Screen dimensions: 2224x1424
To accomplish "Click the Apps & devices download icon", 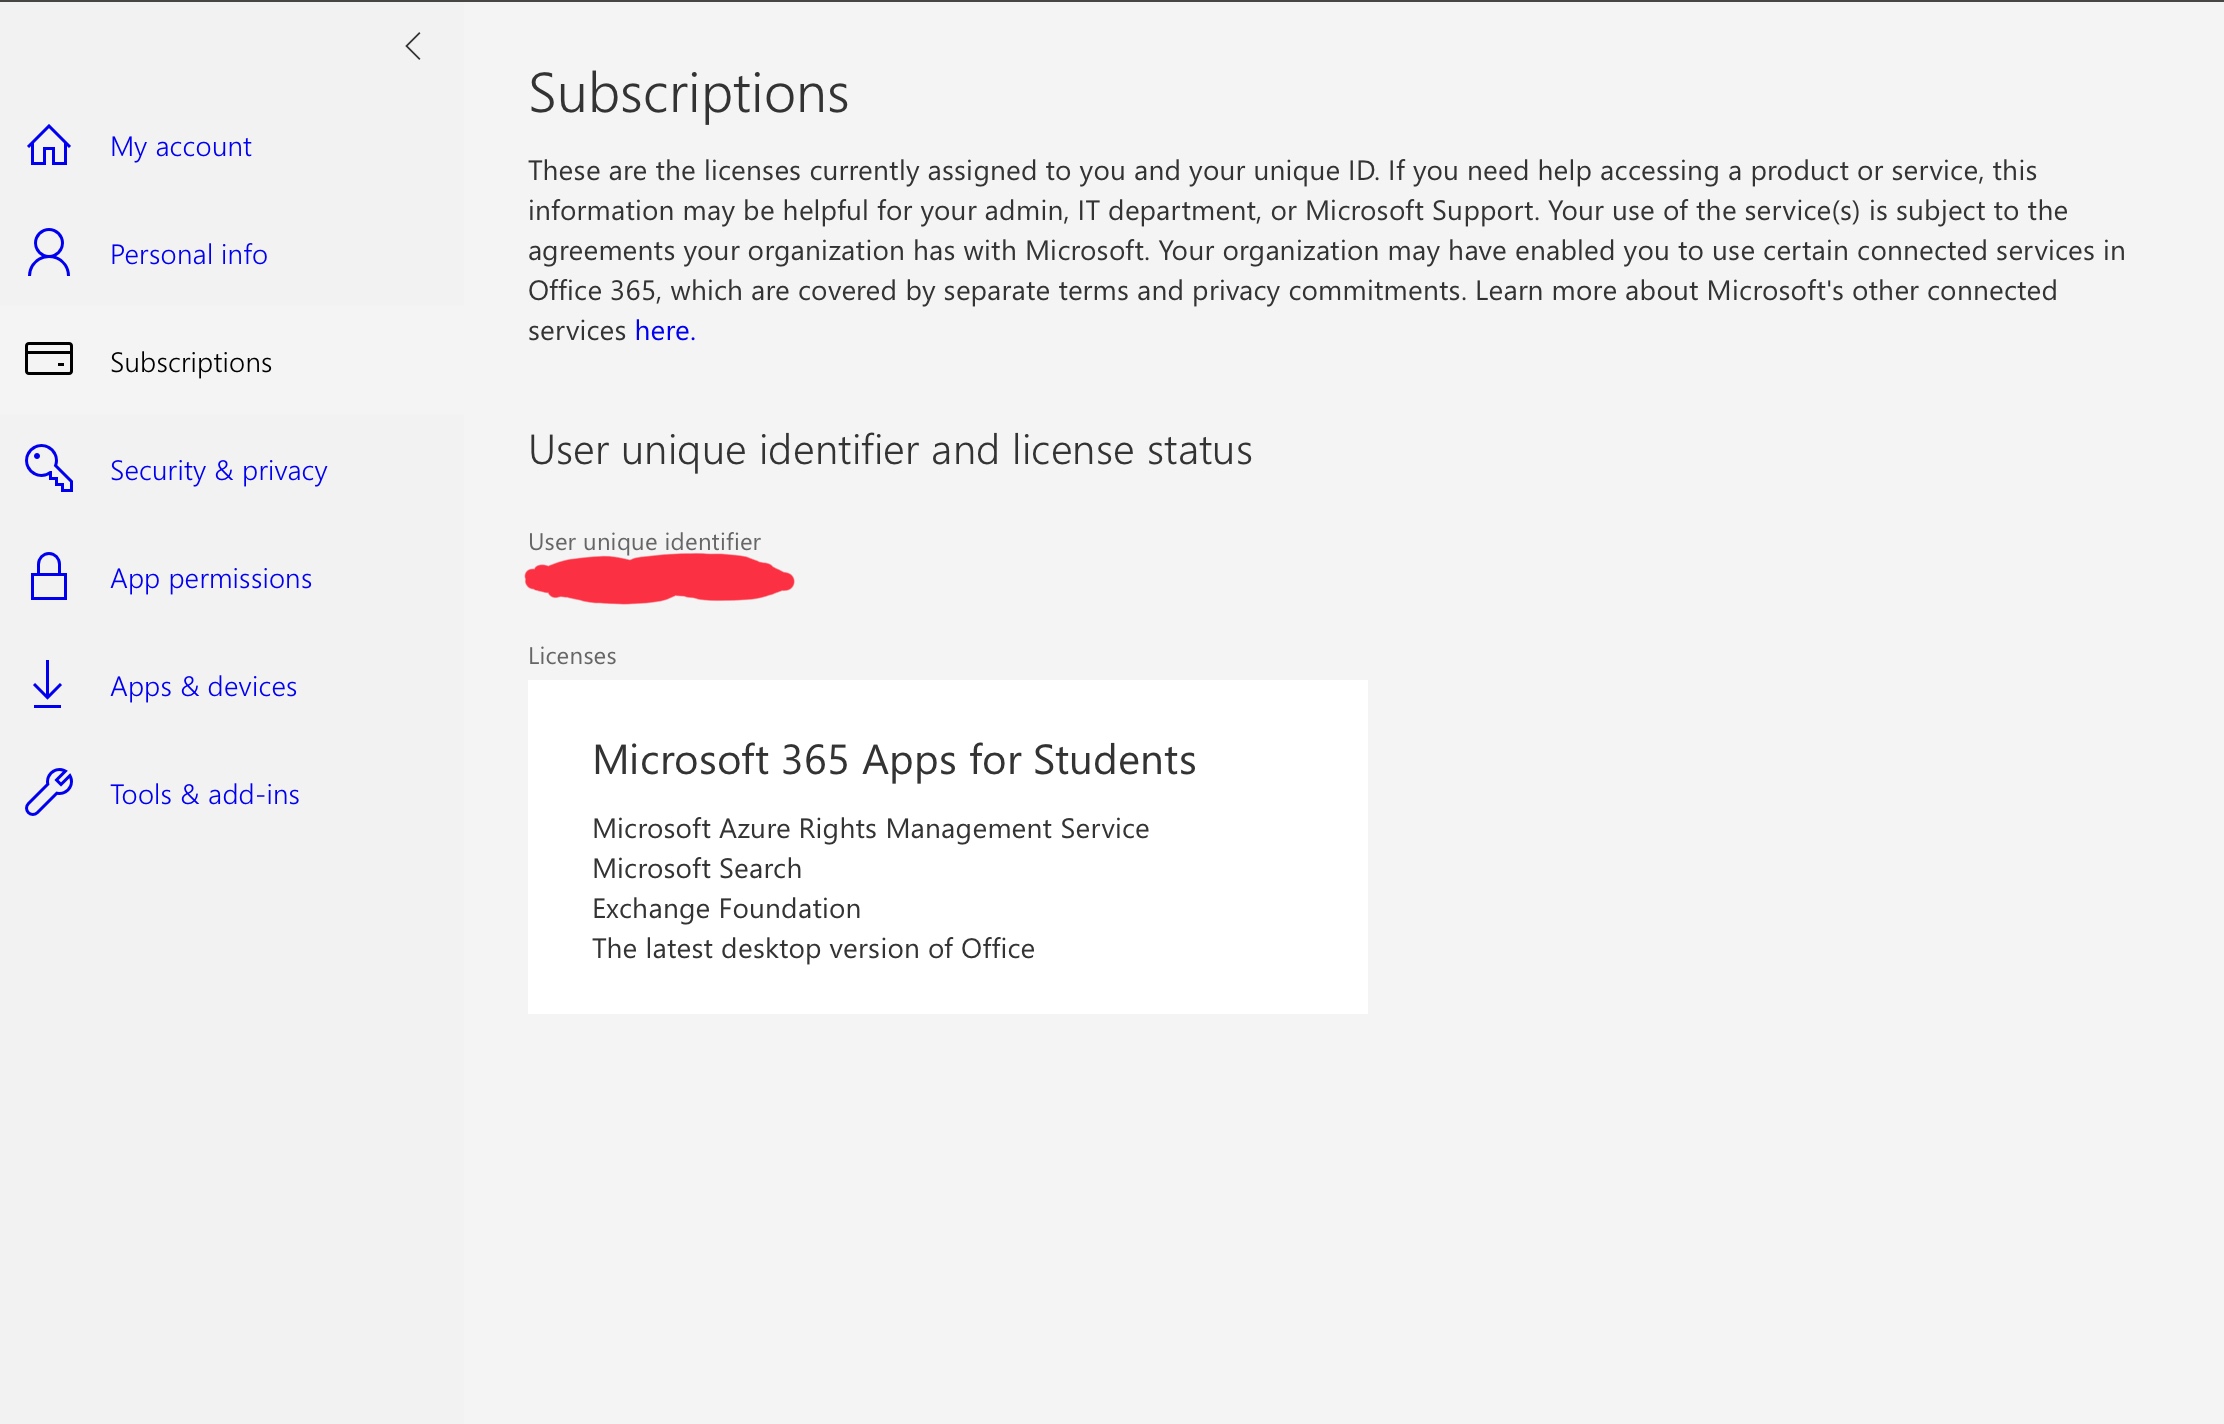I will (47, 684).
